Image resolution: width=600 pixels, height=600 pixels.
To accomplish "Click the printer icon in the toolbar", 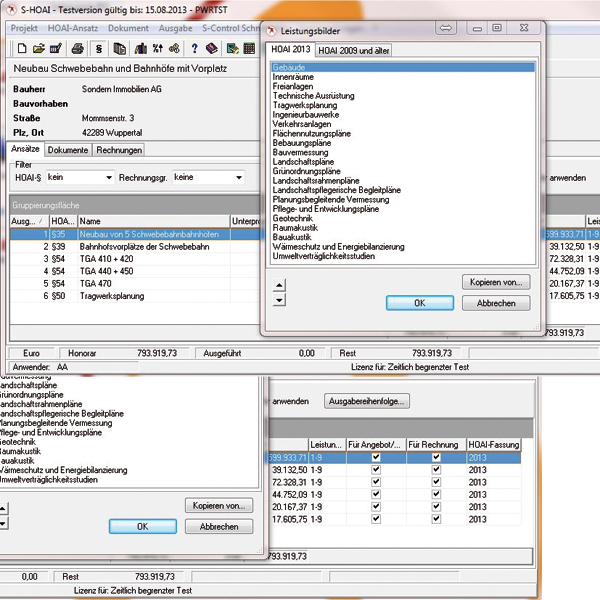I will pos(76,48).
